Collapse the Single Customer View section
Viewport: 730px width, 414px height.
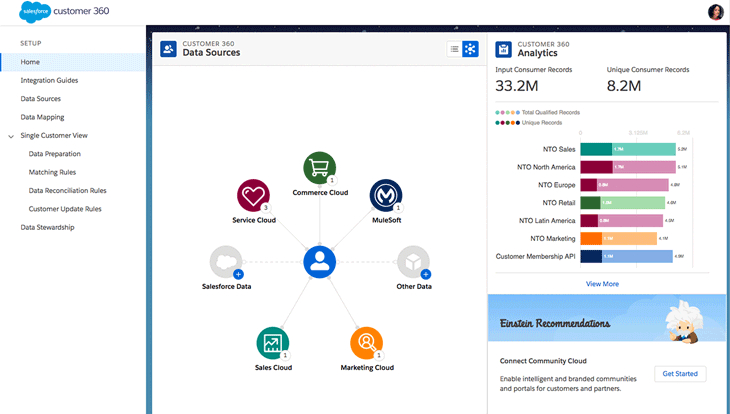click(x=11, y=135)
